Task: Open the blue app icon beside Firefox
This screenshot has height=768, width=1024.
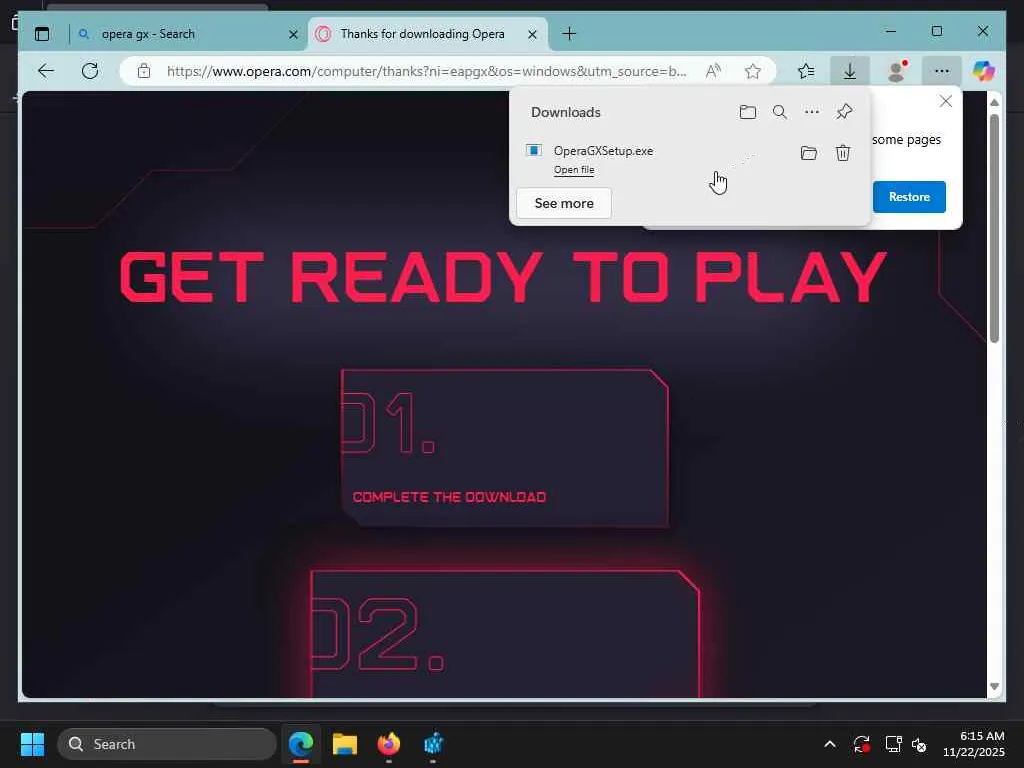Action: pyautogui.click(x=433, y=744)
